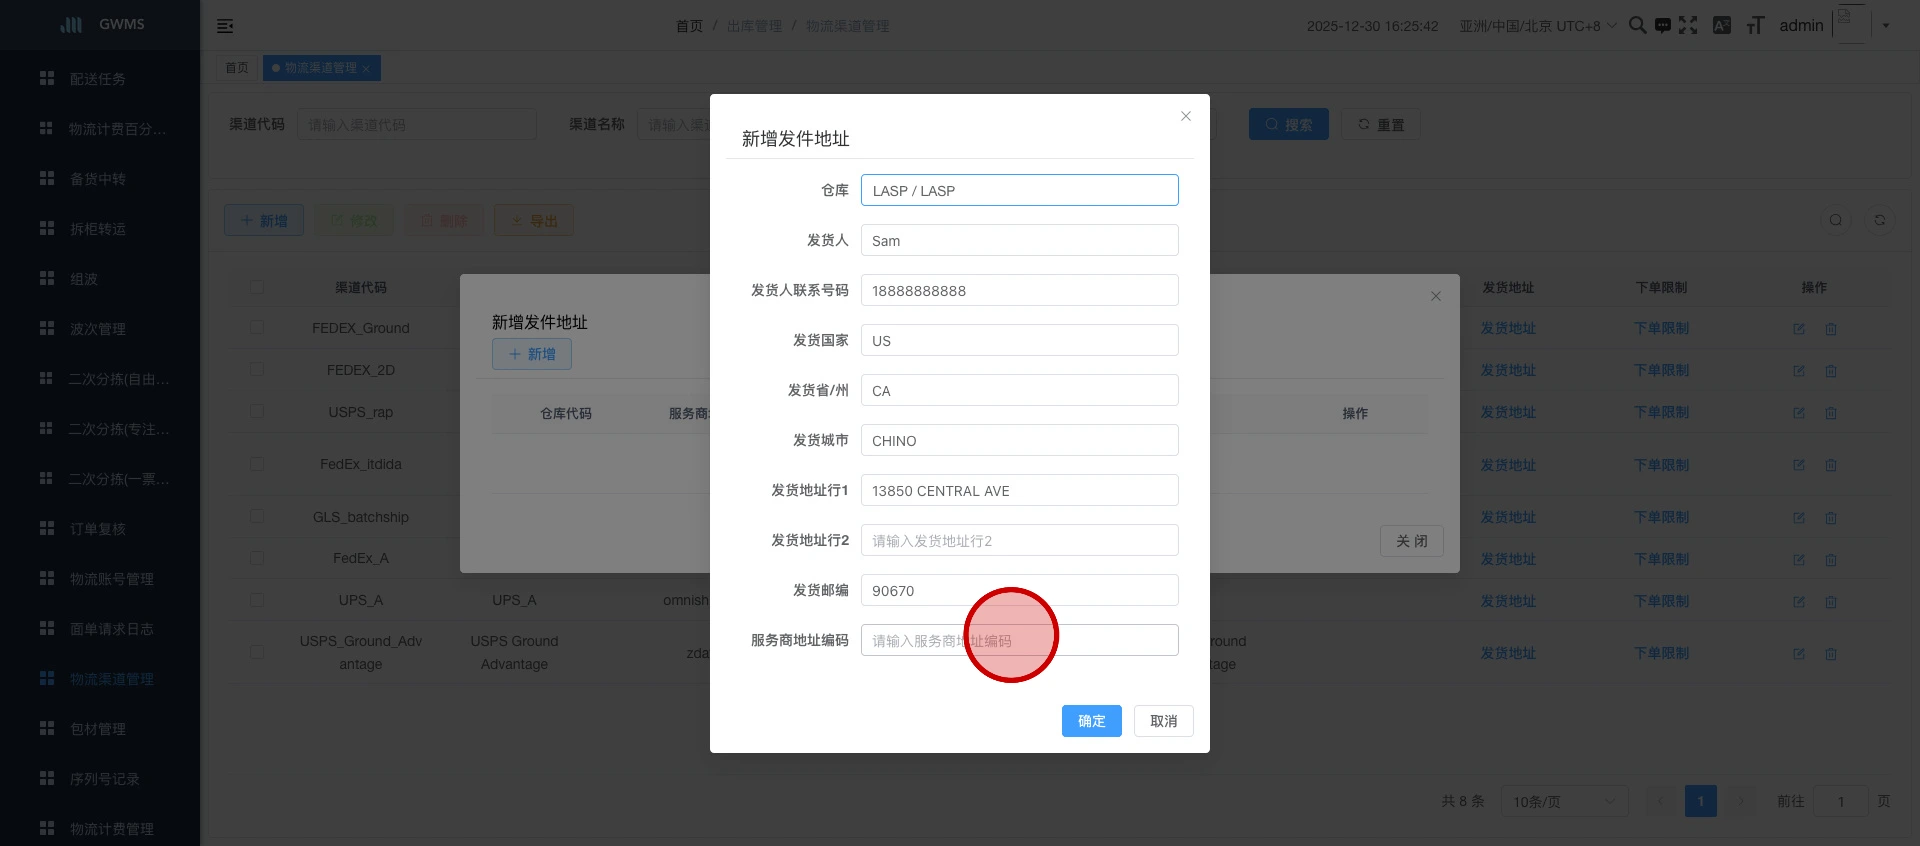Check the USPS_Ground_Advantage row checkbox
This screenshot has width=1920, height=846.
257,652
